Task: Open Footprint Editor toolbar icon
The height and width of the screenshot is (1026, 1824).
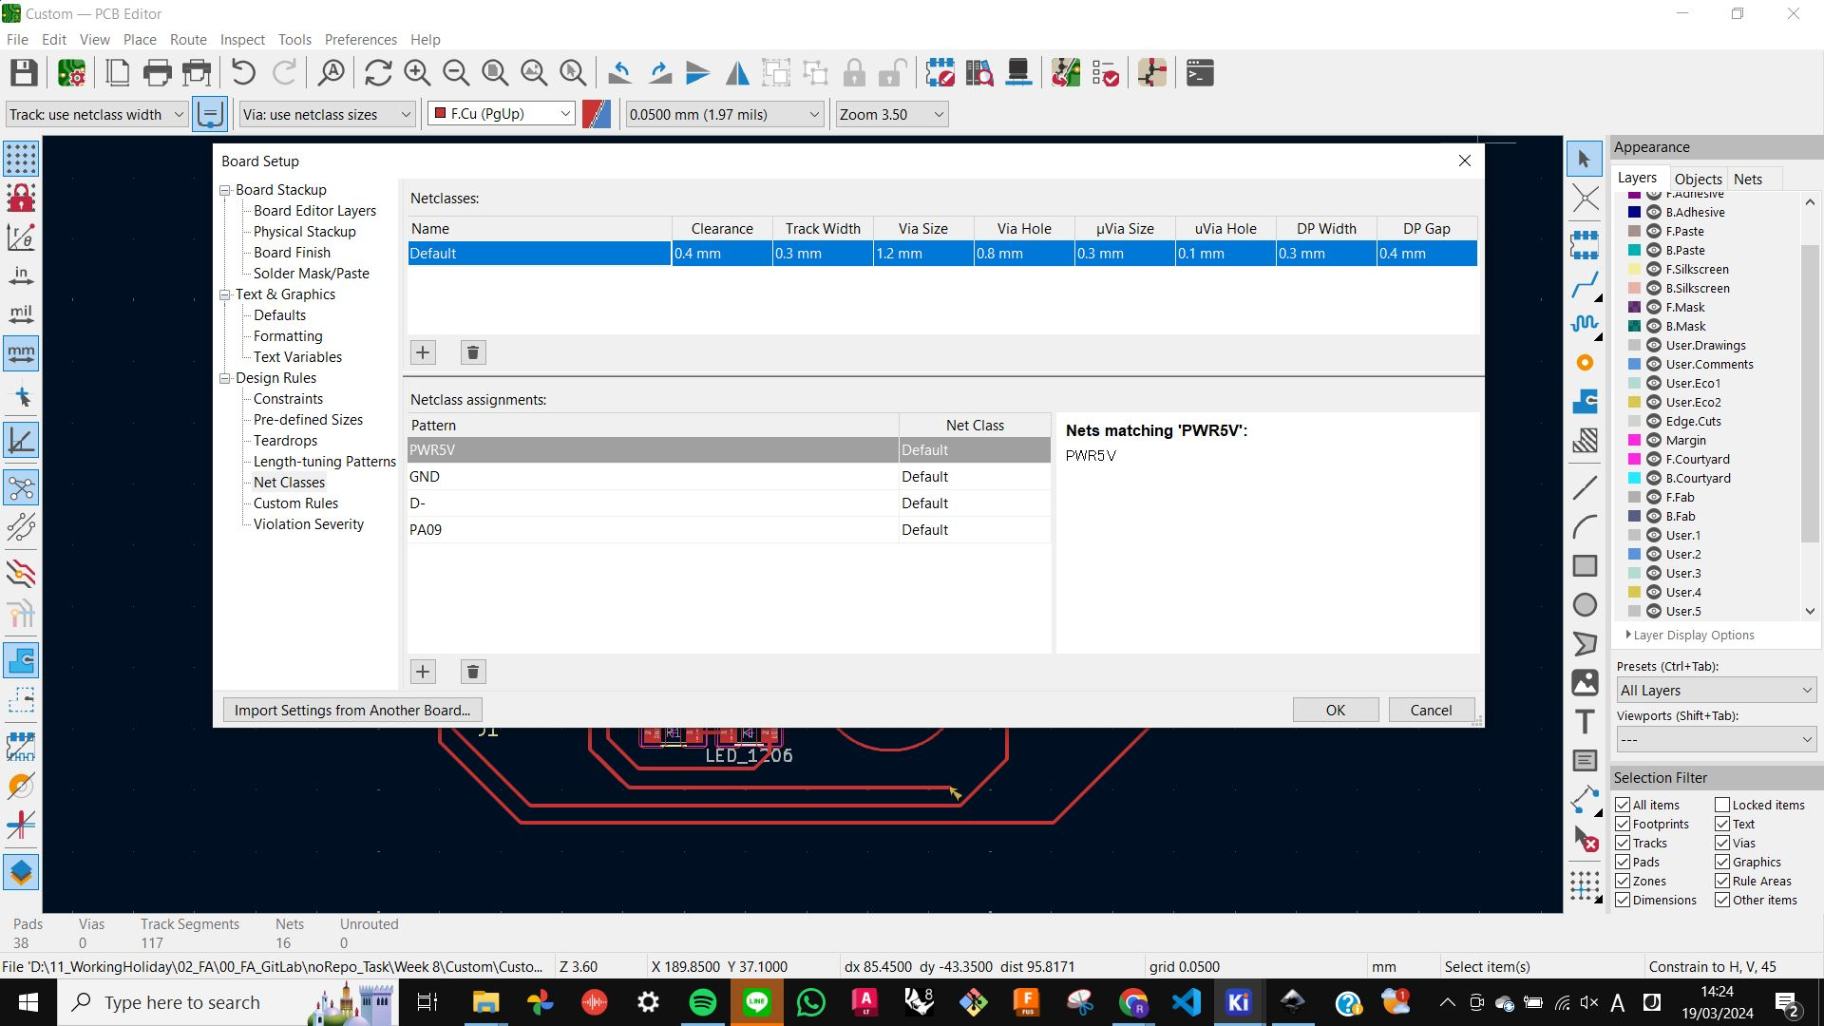Action: click(x=940, y=73)
